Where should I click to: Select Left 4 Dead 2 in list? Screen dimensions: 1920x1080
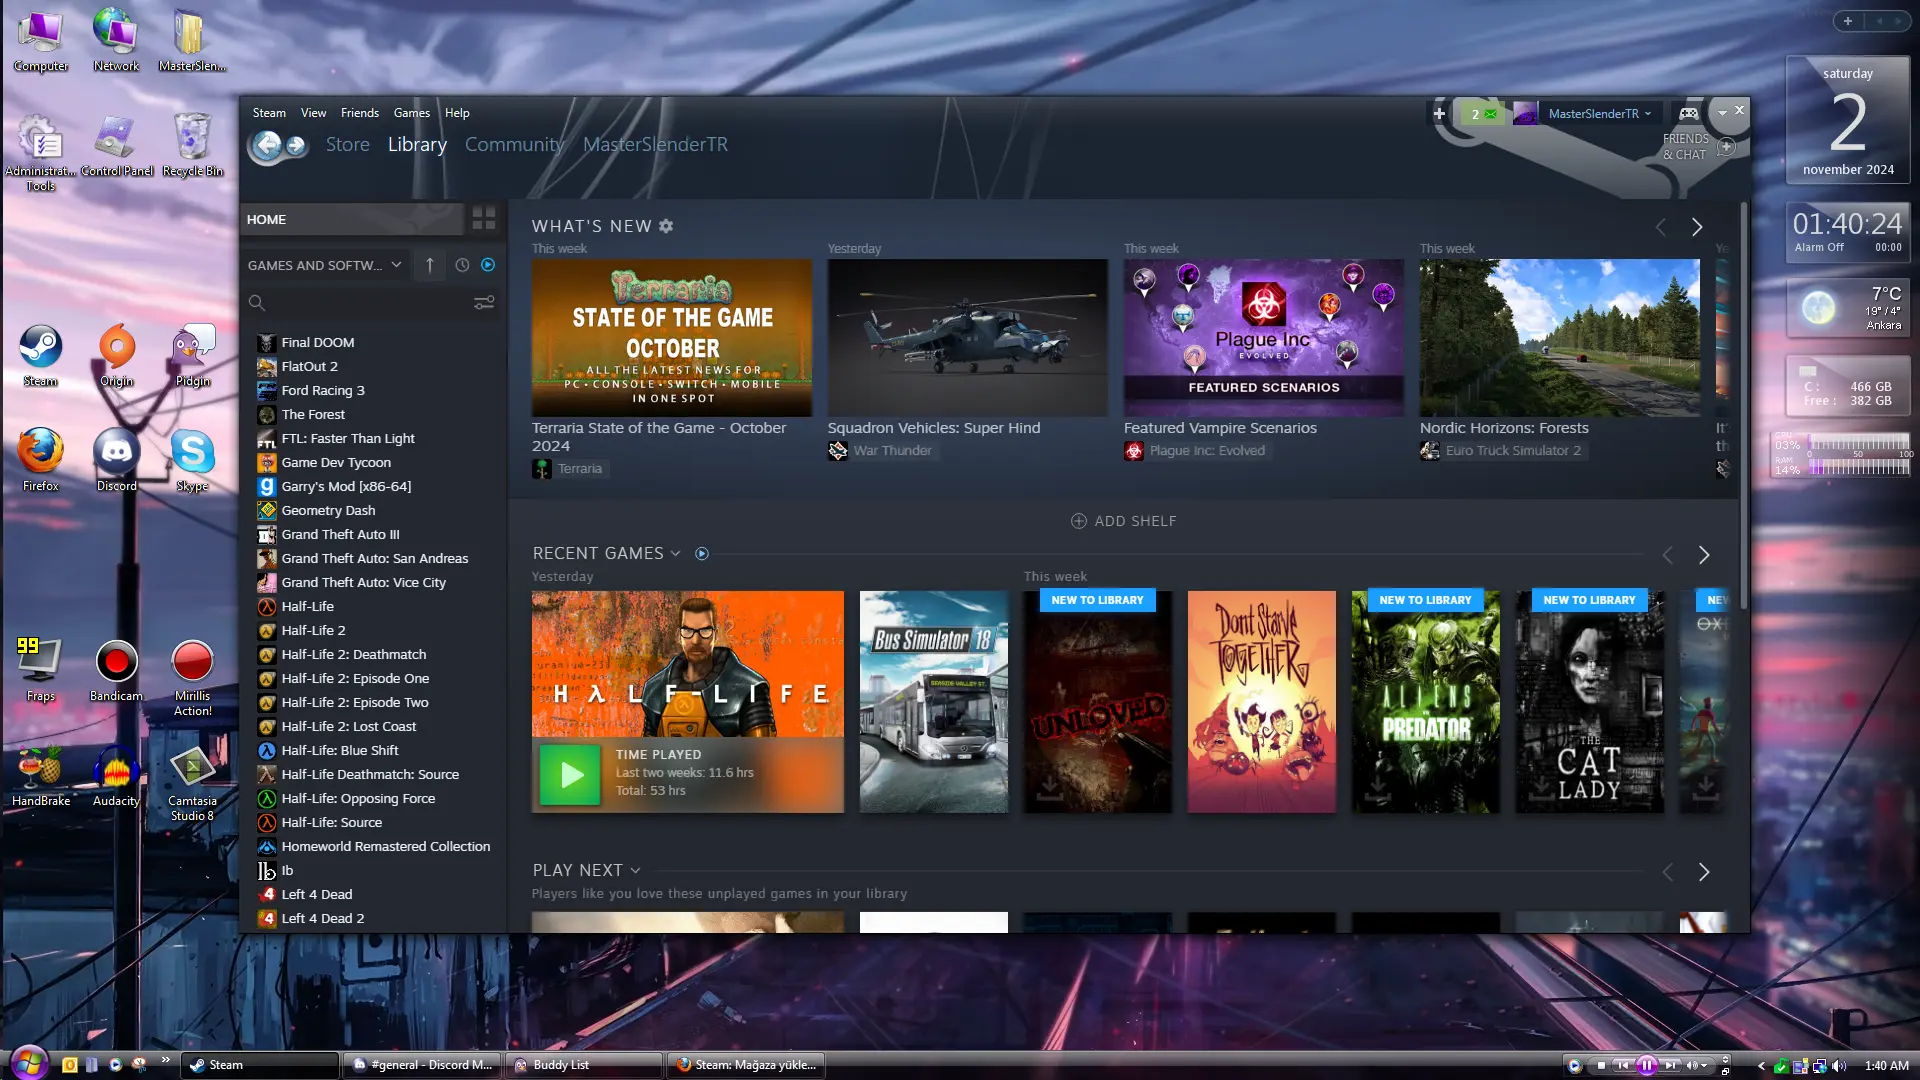[x=322, y=919]
